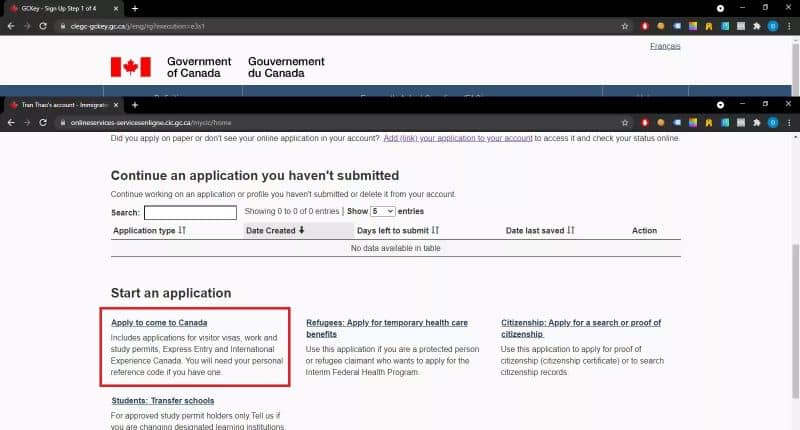Open profile avatar in Immigration account window
The height and width of the screenshot is (430, 800).
tap(773, 122)
